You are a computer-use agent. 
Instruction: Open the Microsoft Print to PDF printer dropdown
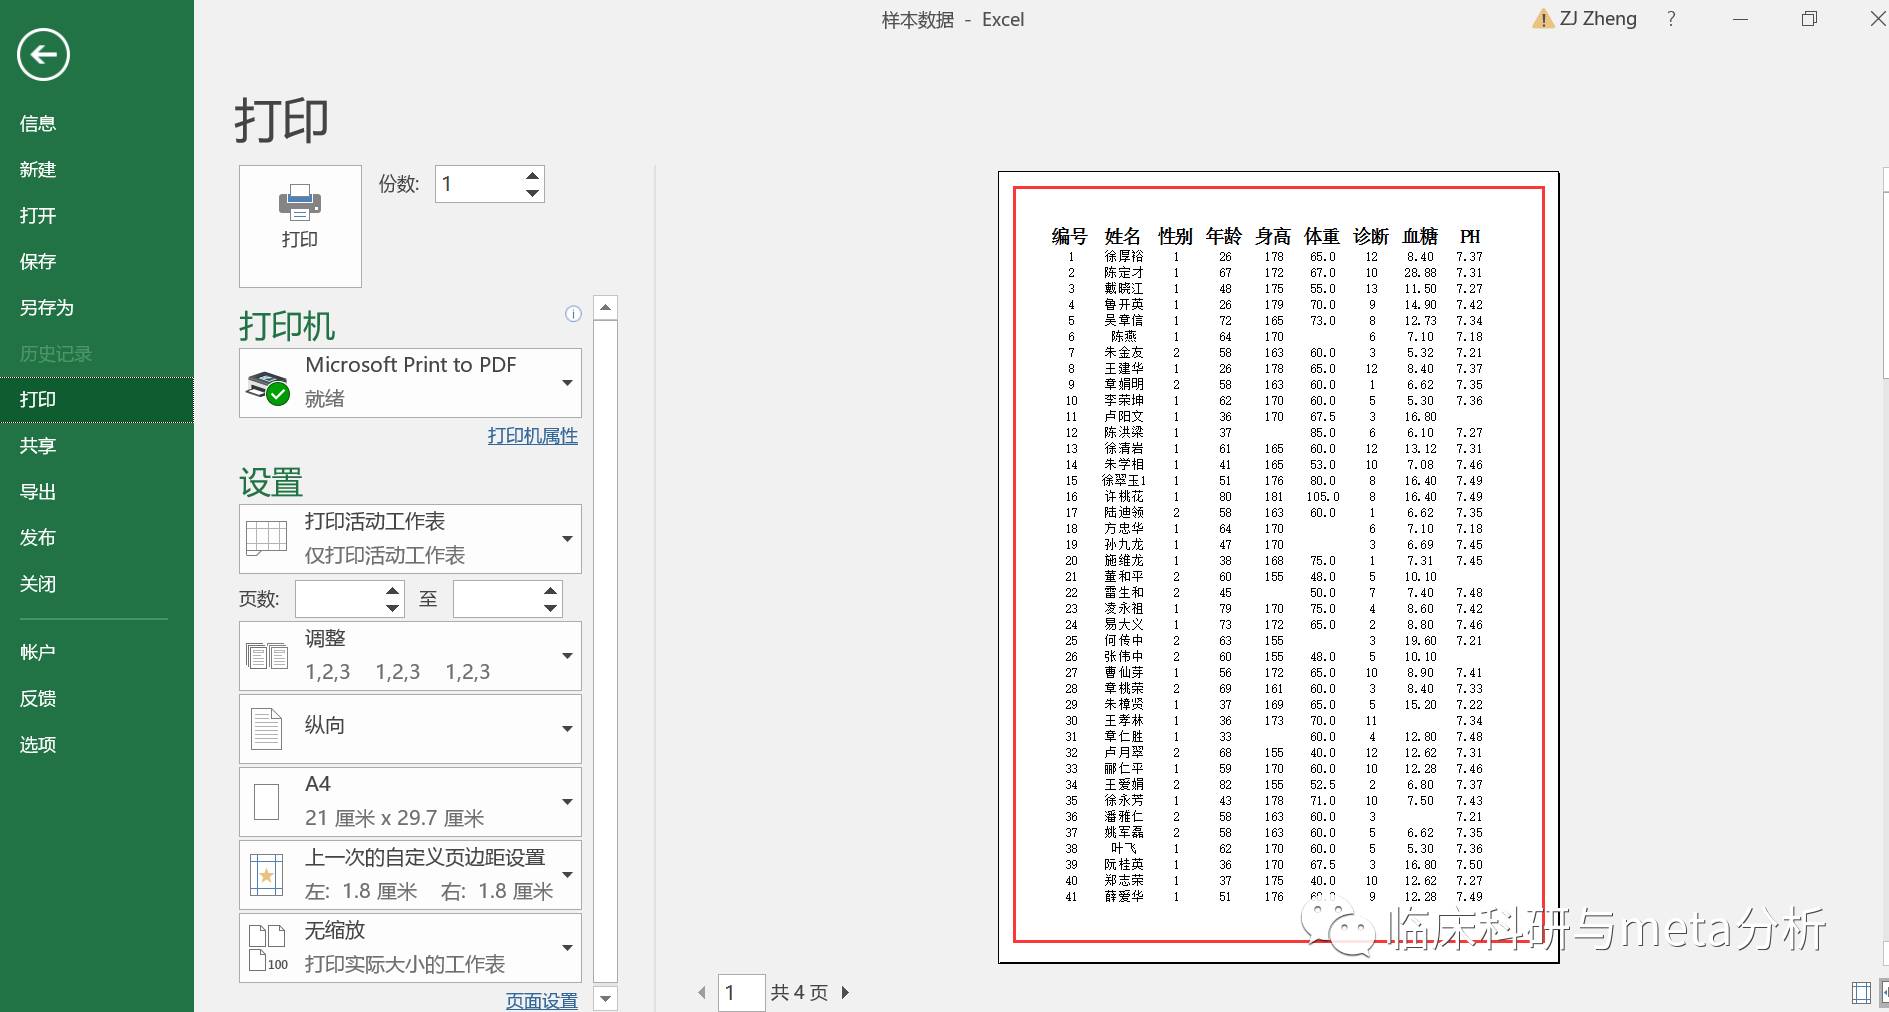[410, 383]
